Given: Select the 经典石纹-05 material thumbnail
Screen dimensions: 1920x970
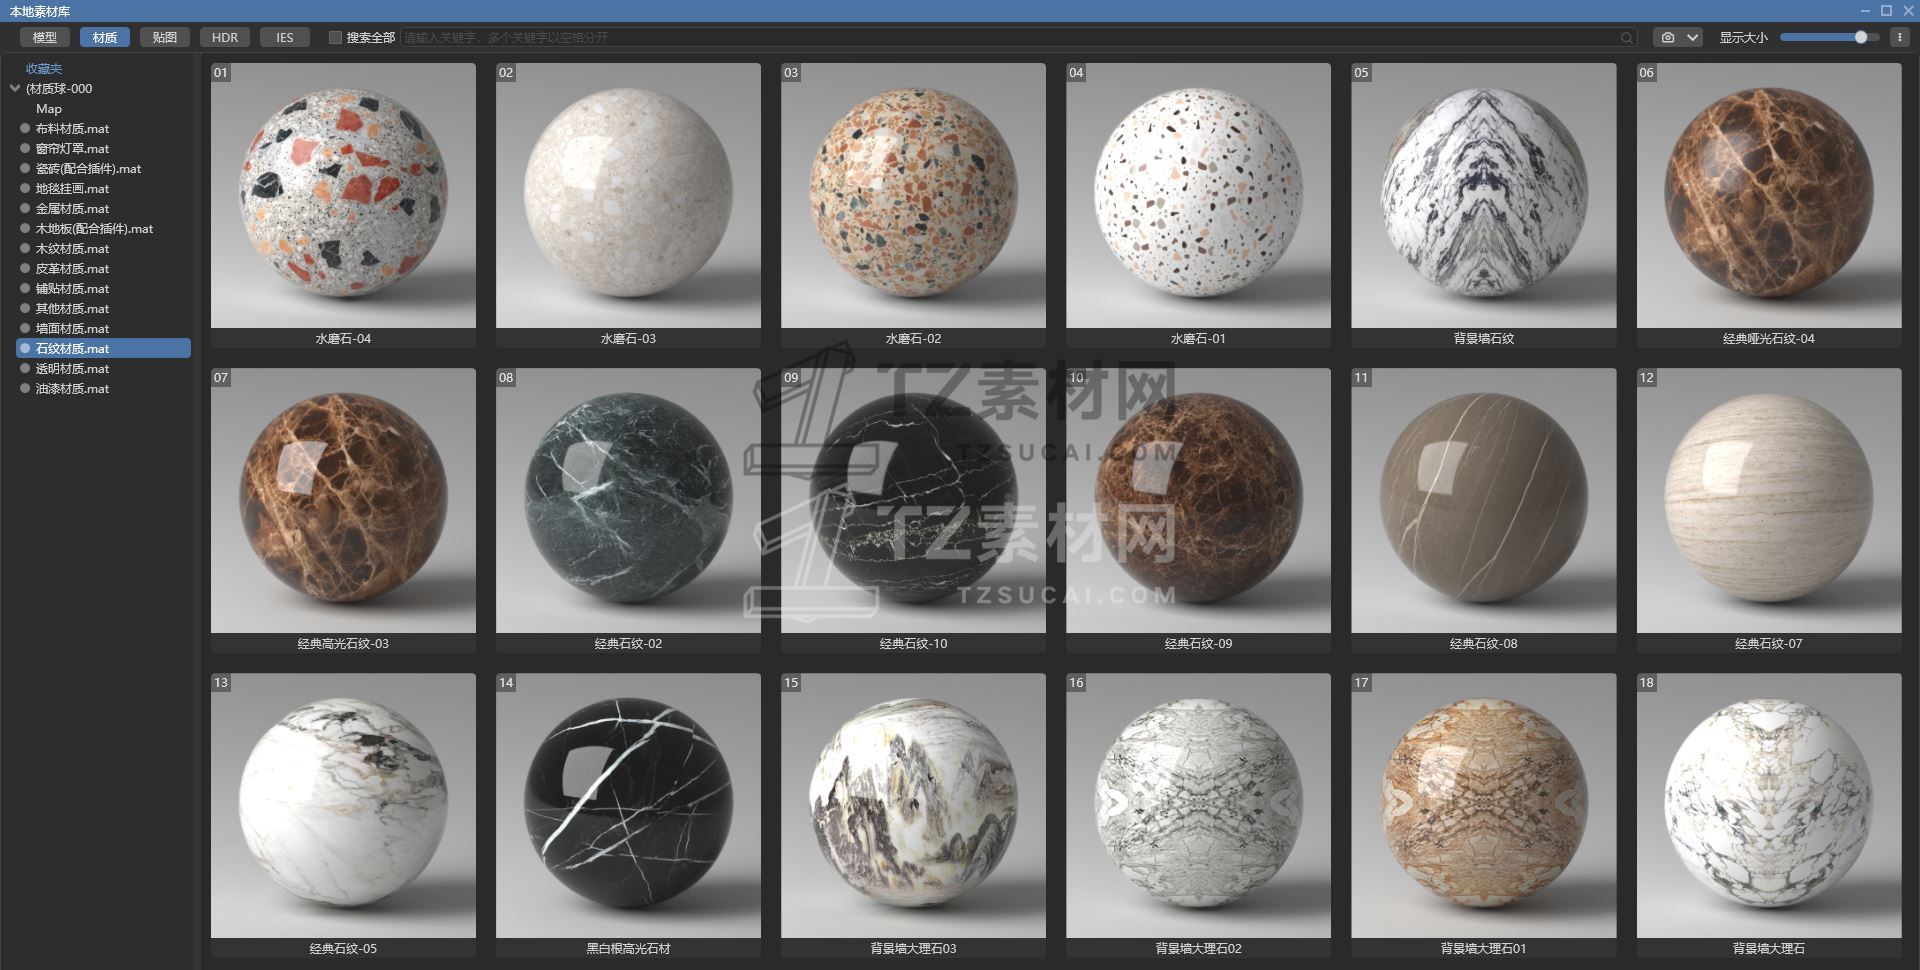Looking at the screenshot, I should [x=343, y=806].
